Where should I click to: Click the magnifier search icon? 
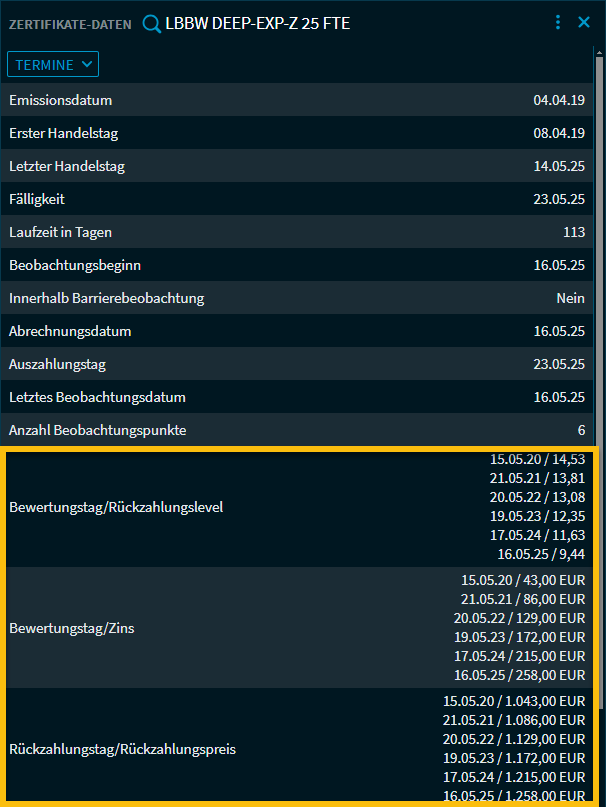152,23
